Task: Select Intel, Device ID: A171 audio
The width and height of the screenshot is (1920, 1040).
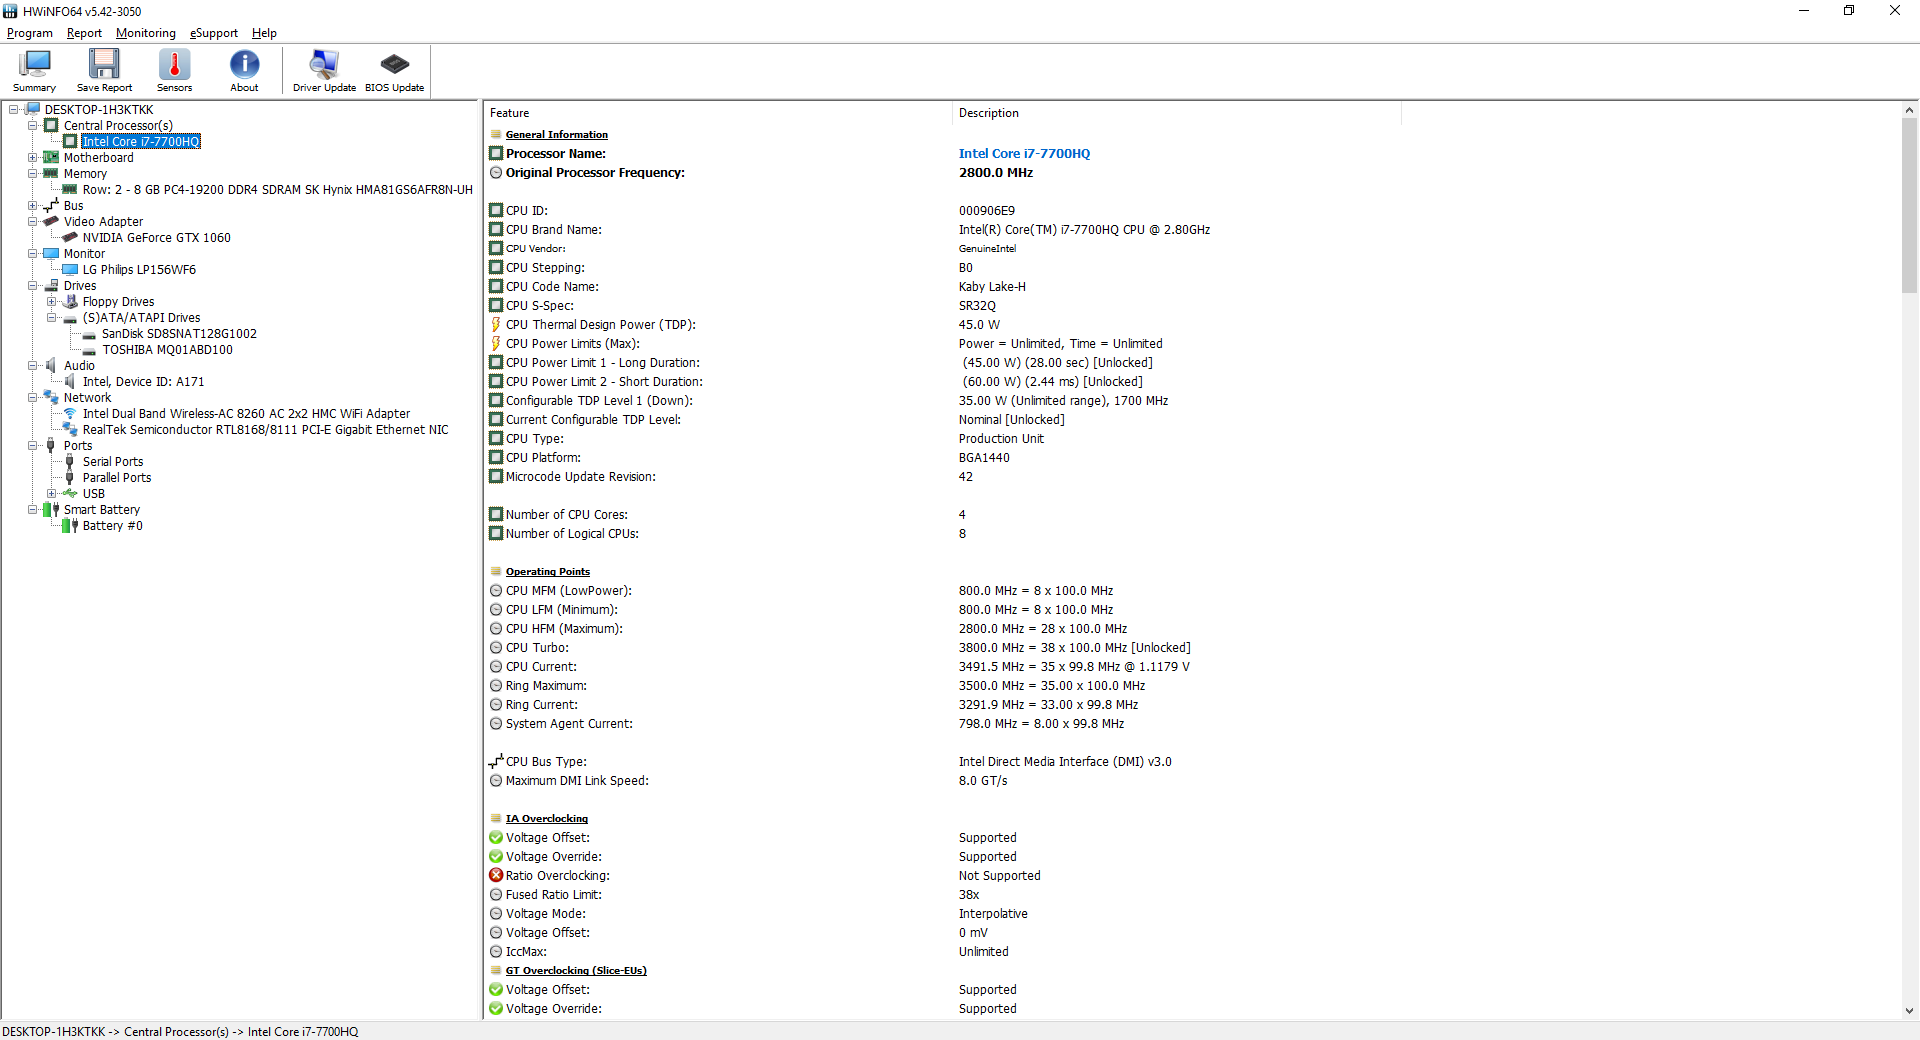Action: pyautogui.click(x=143, y=381)
